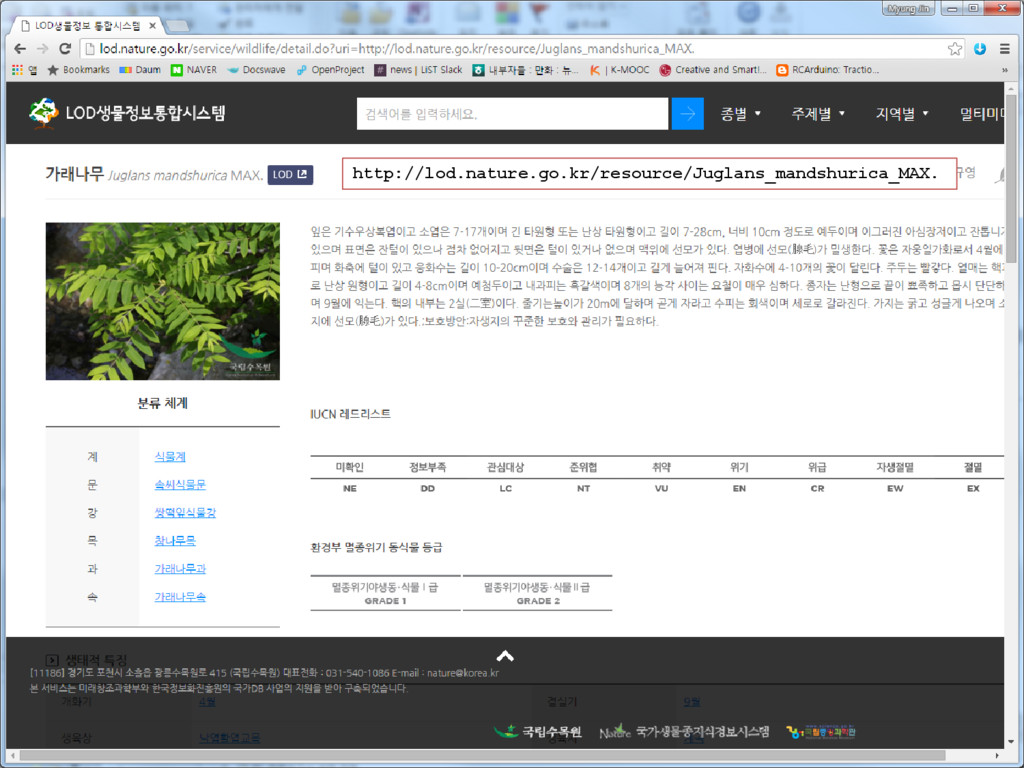Viewport: 1024px width, 768px height.
Task: Open the RCArduino bookmark
Action: coord(827,69)
